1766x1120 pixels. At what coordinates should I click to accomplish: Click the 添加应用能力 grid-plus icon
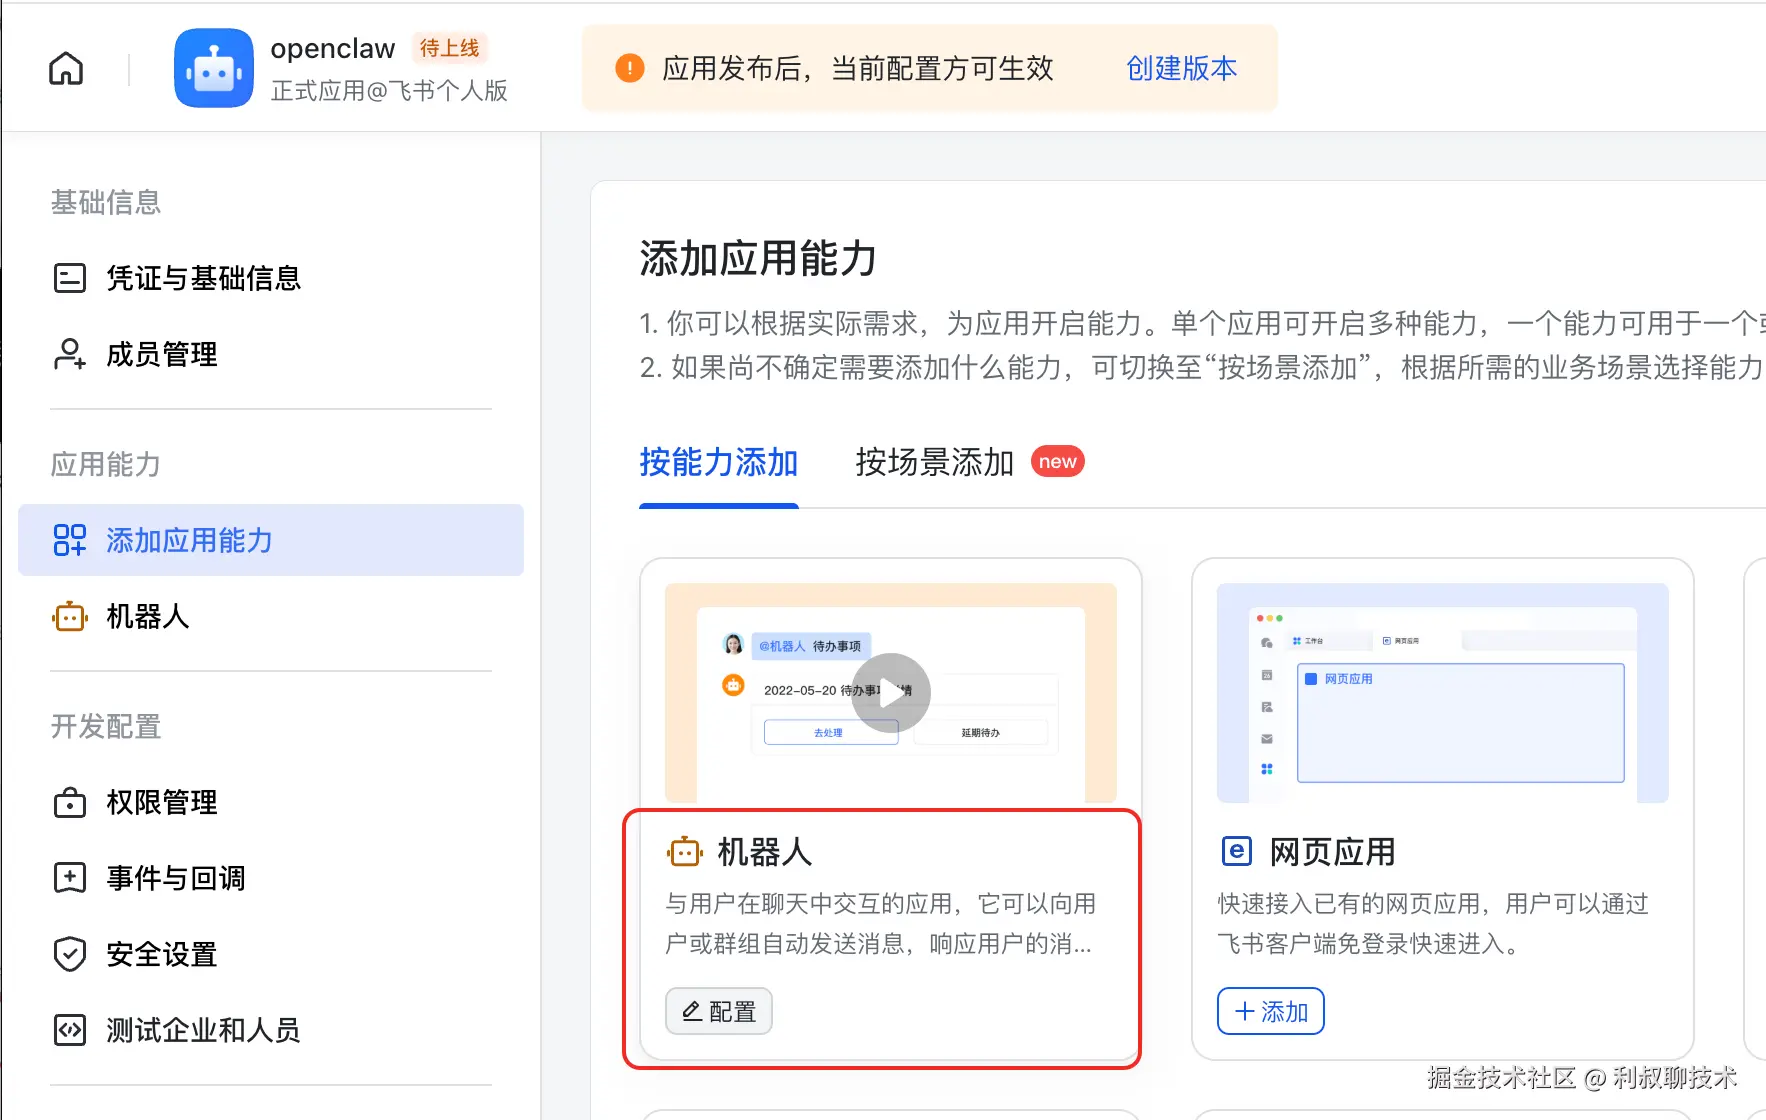pyautogui.click(x=70, y=540)
